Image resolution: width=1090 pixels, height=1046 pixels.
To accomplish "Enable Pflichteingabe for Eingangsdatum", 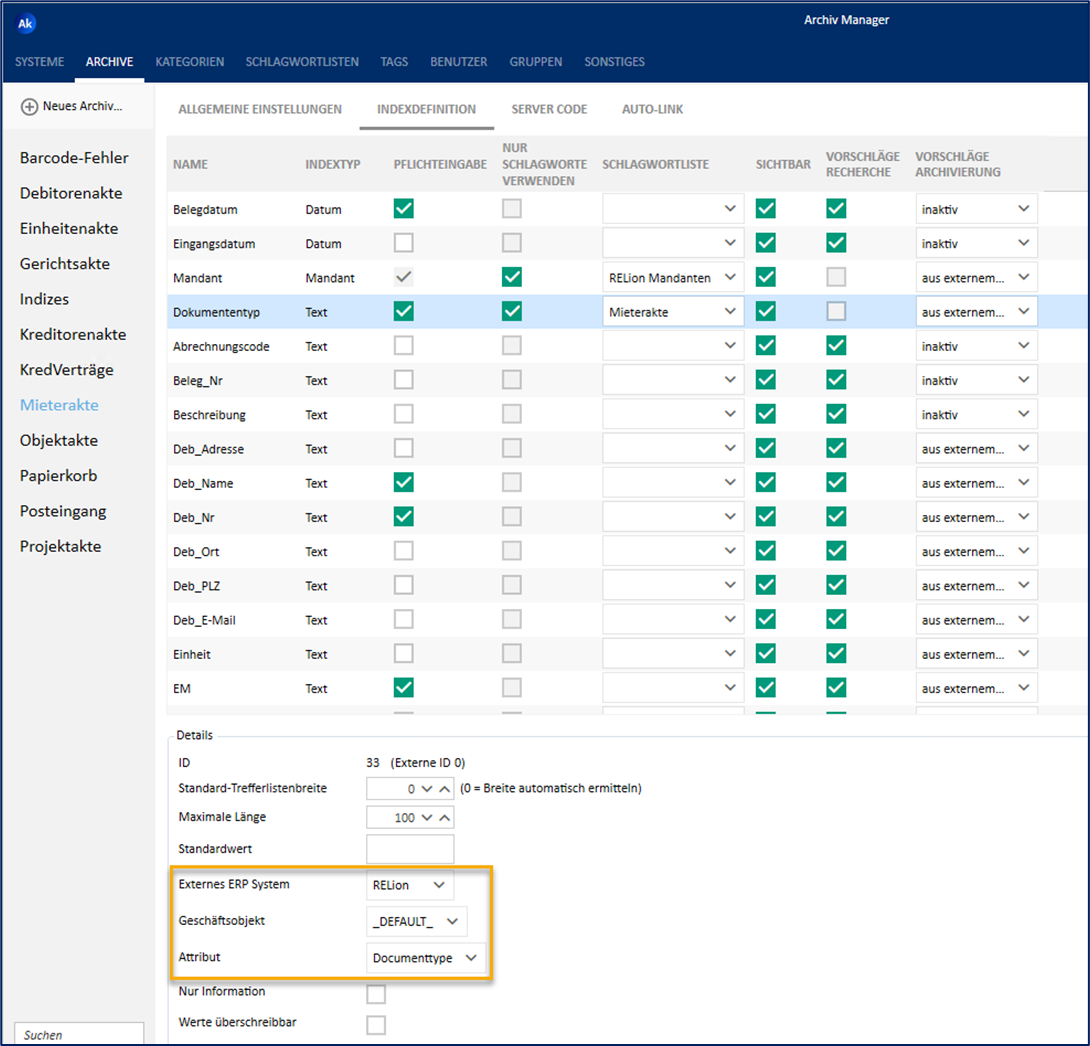I will coord(403,242).
